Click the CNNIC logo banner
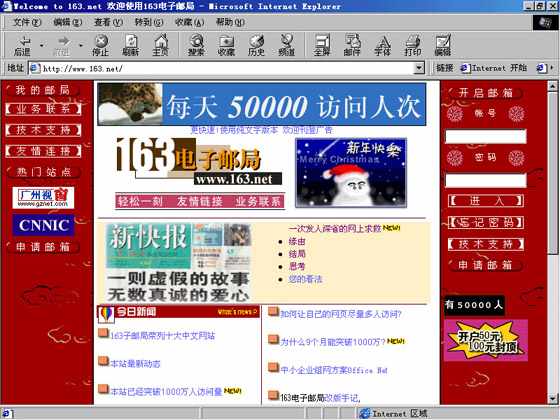Viewport: 560px width, 420px height. tap(44, 225)
